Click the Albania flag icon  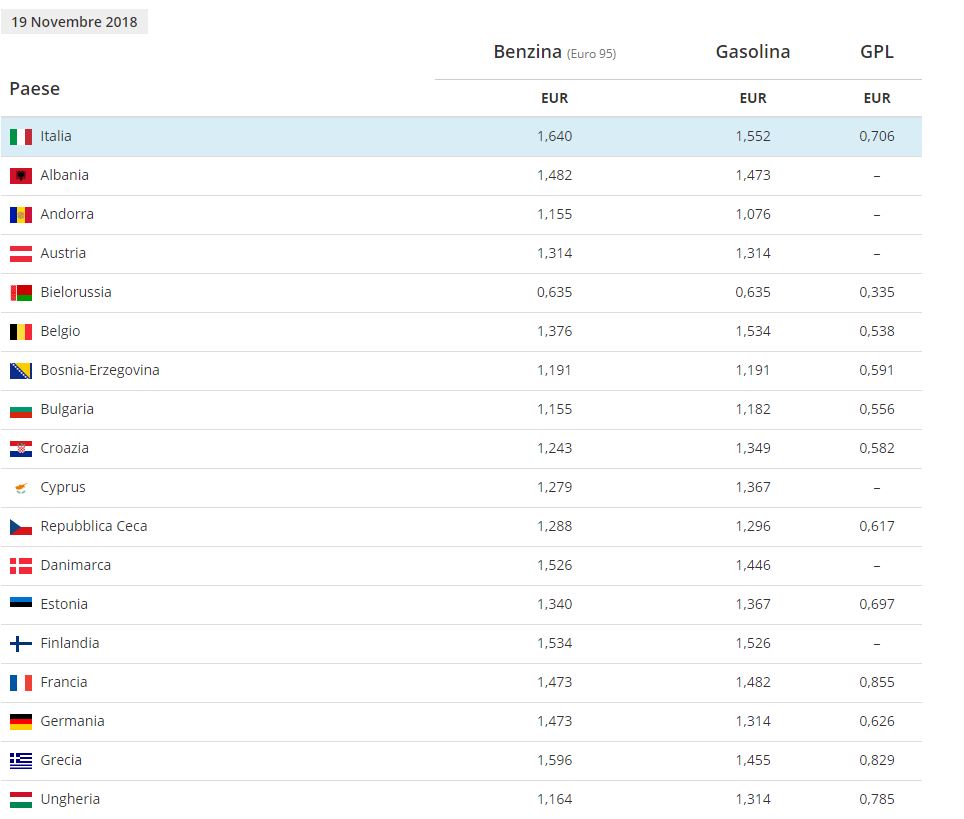click(x=21, y=176)
